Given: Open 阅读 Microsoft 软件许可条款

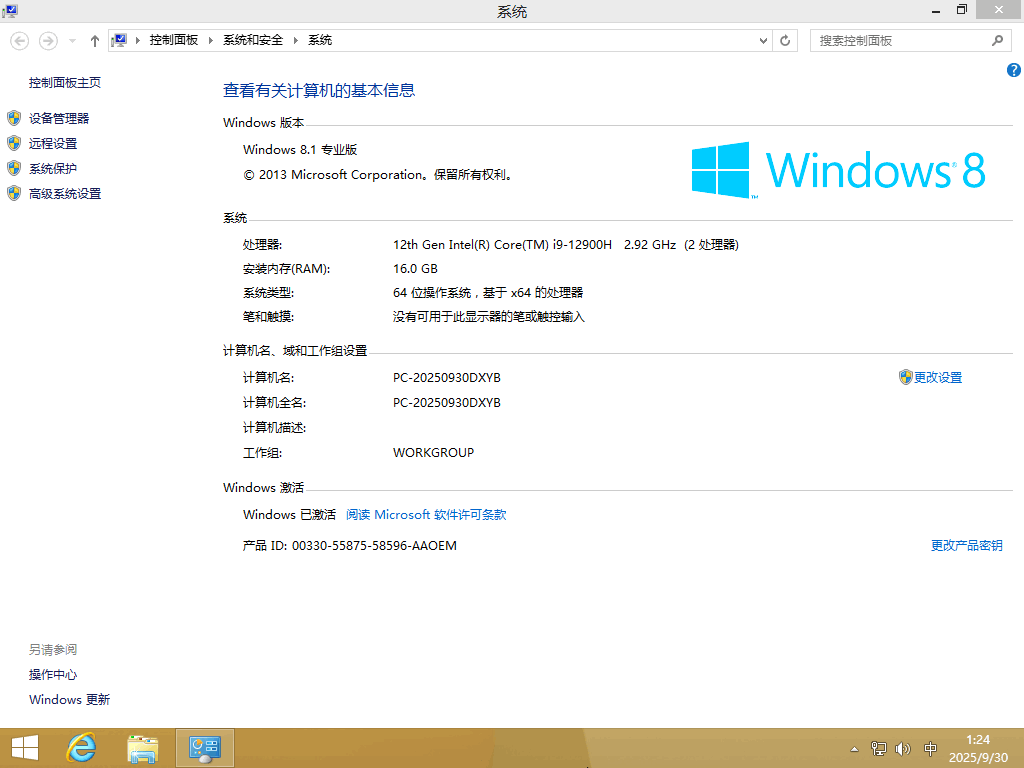Looking at the screenshot, I should 425,514.
